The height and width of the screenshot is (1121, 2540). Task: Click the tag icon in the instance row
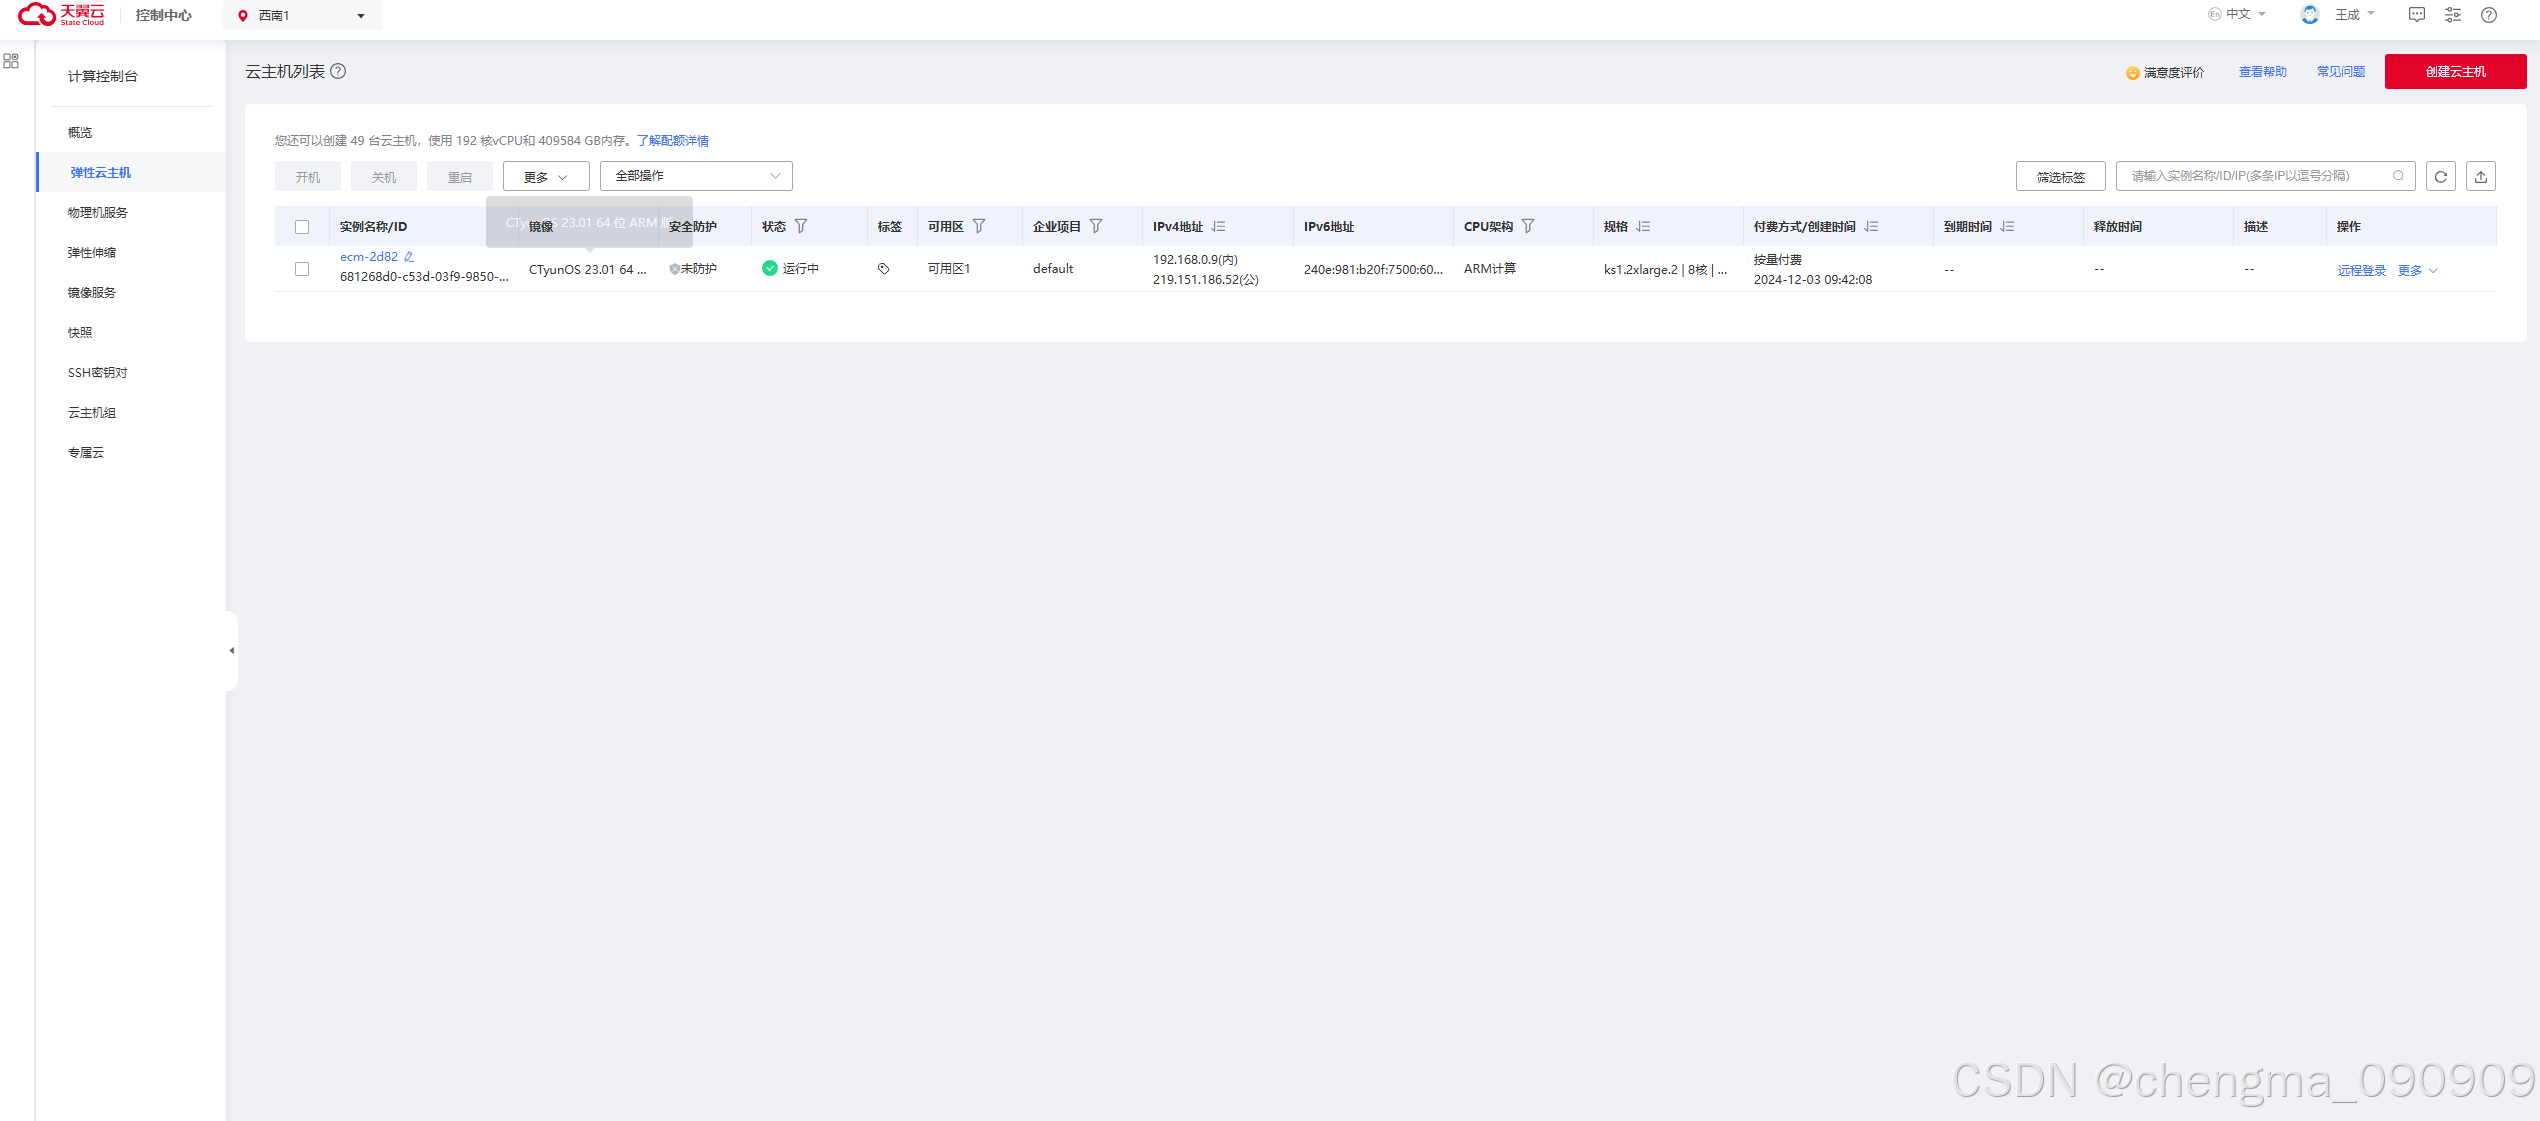[x=883, y=269]
